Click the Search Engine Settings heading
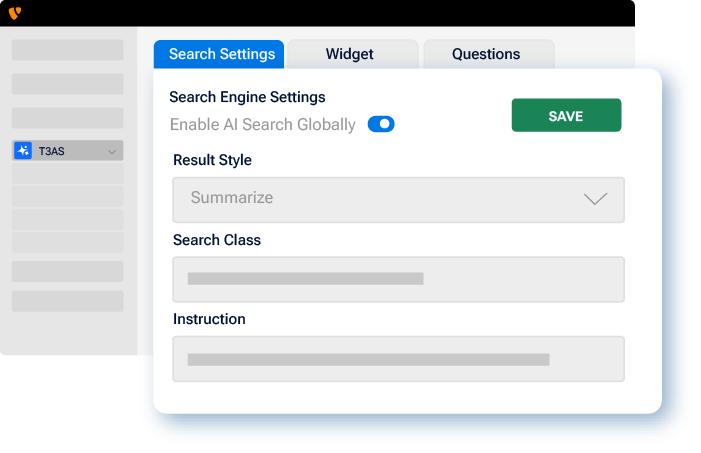Viewport: 701px width, 453px height. click(247, 97)
